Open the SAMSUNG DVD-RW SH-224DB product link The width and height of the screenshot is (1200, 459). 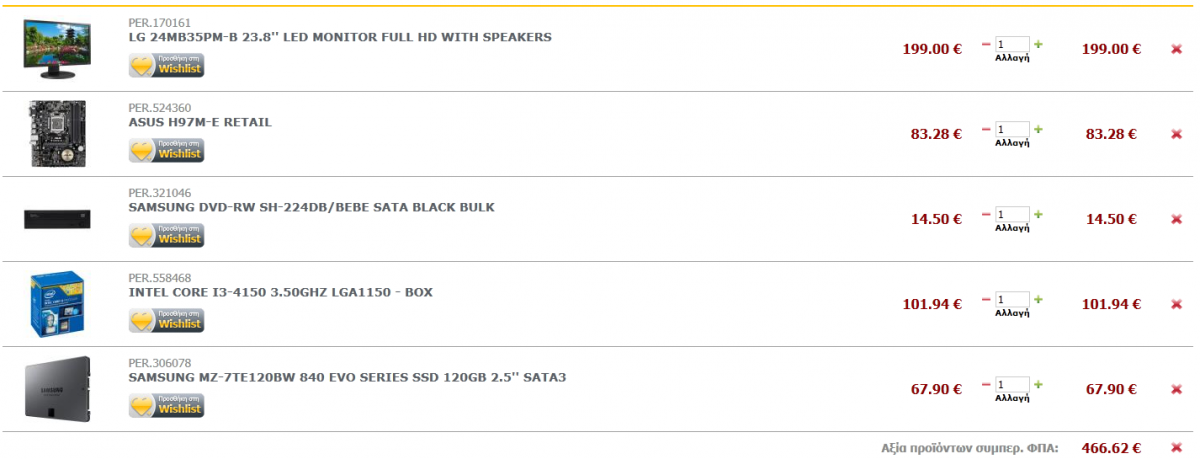(312, 207)
